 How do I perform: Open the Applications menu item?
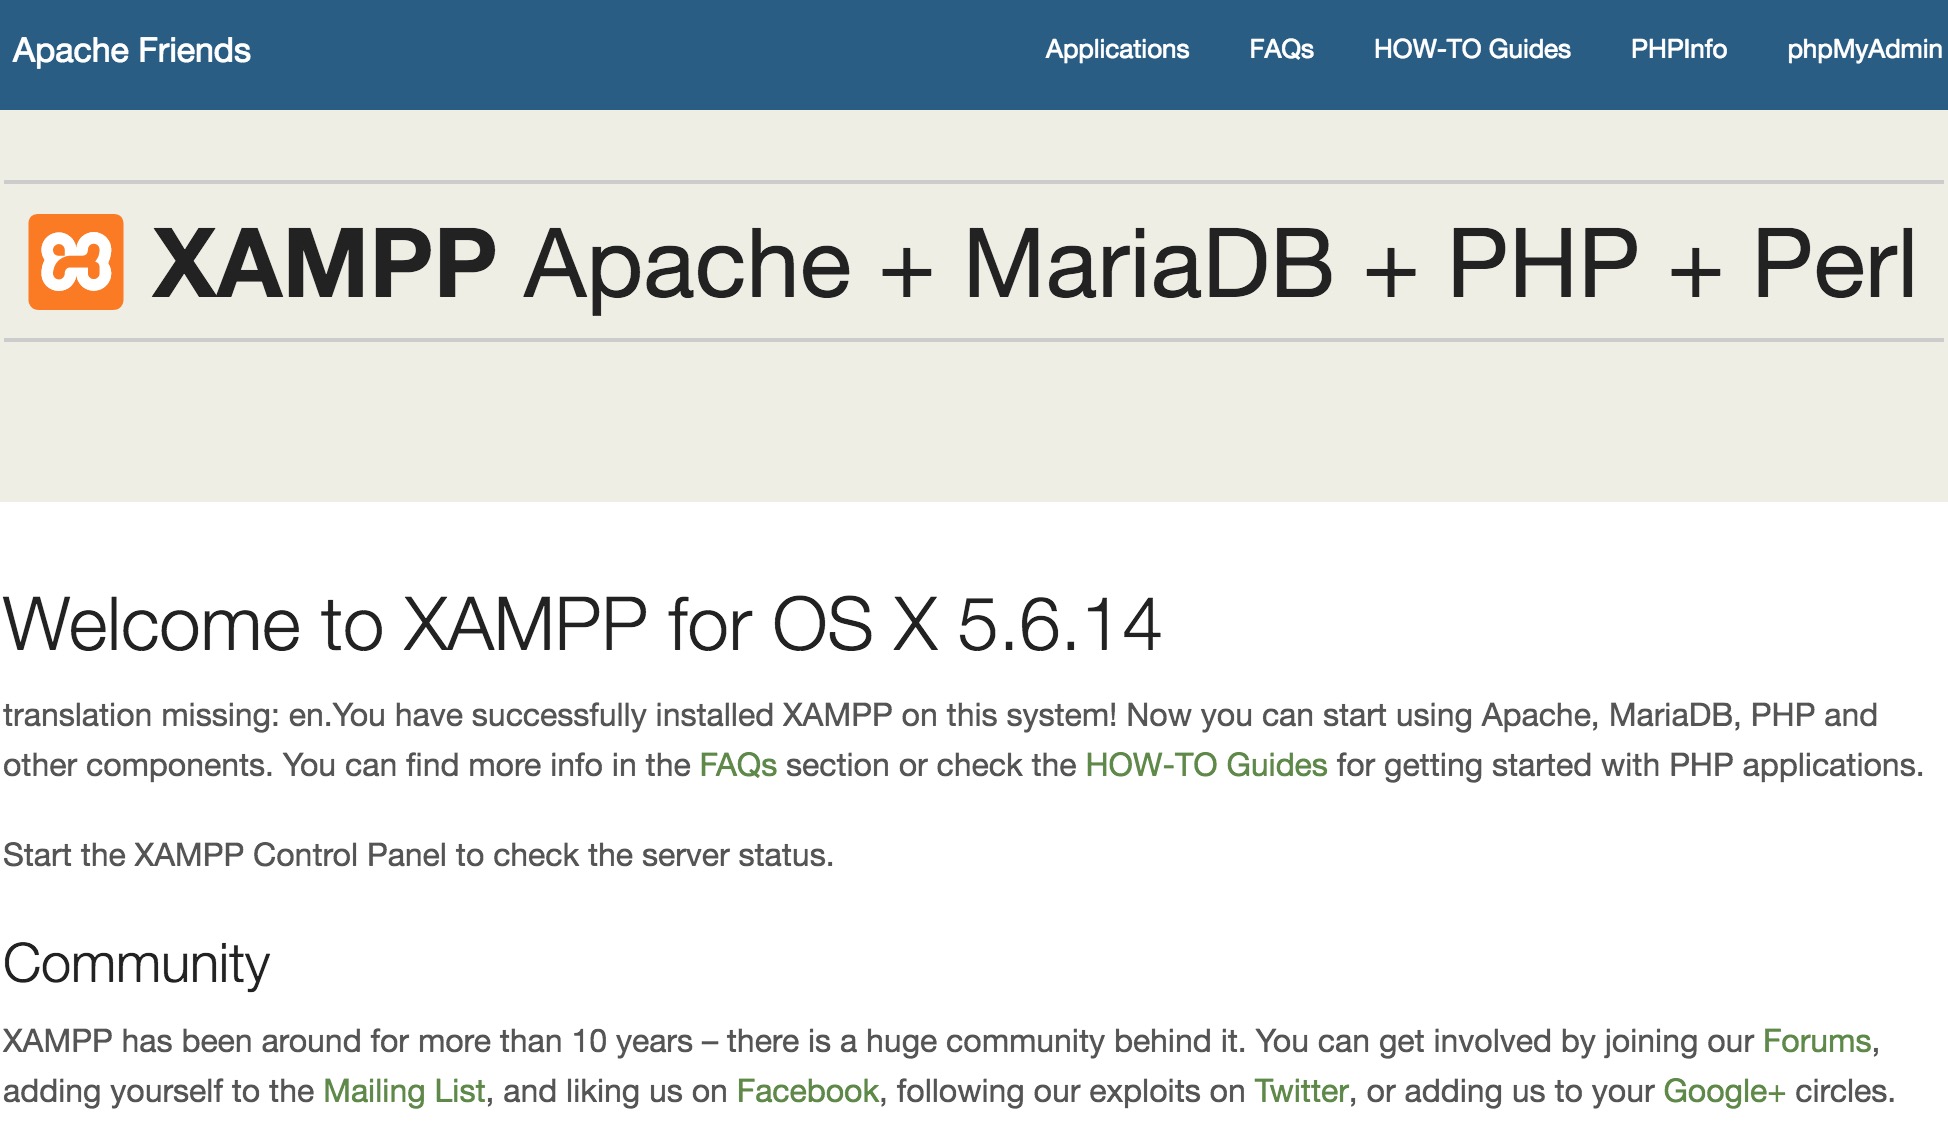click(1117, 49)
